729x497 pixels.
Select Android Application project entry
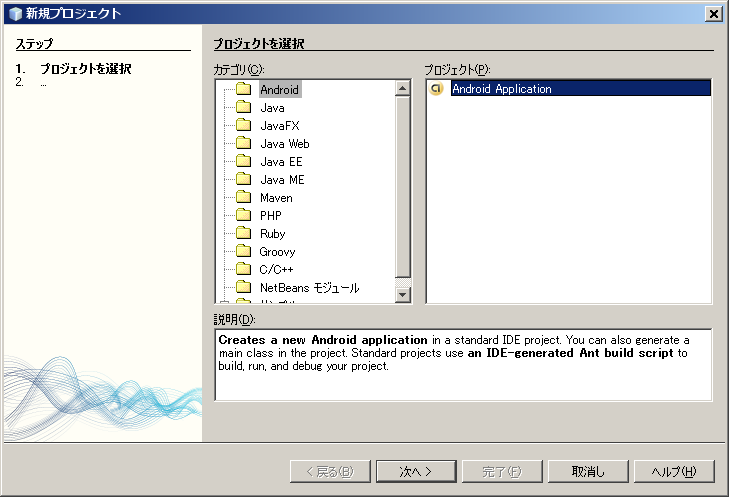point(581,88)
